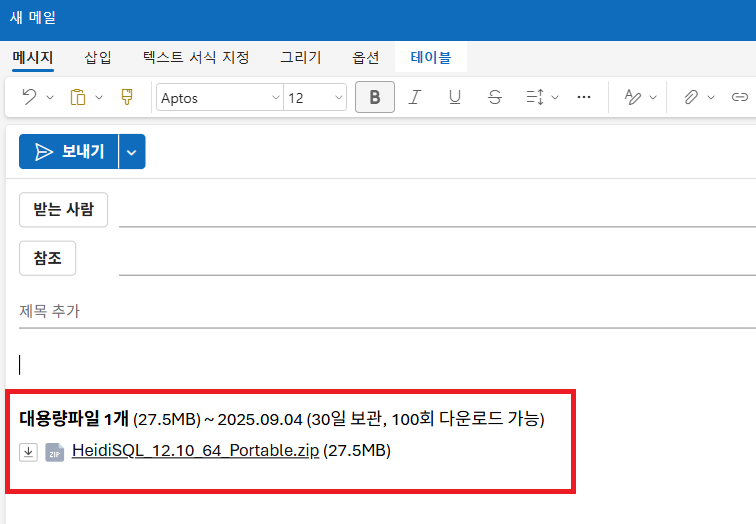The height and width of the screenshot is (524, 756).
Task: Click the 대용량파일 1개 text
Action: coord(74,418)
